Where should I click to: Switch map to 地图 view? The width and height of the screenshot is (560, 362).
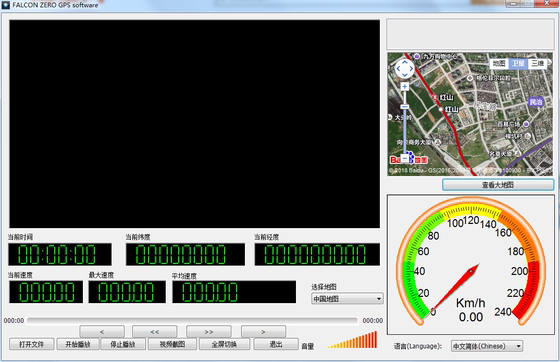tap(499, 64)
